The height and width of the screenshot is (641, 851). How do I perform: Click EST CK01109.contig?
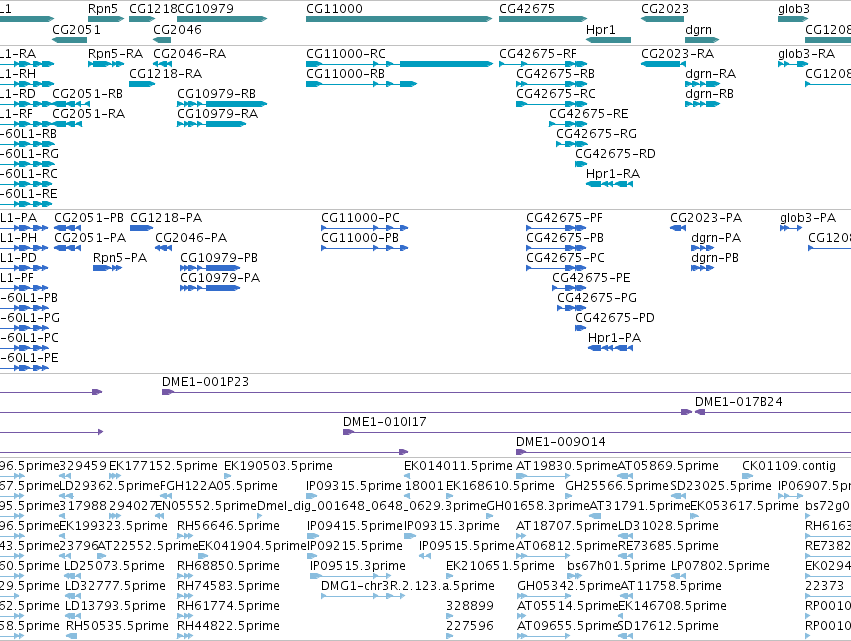click(789, 466)
